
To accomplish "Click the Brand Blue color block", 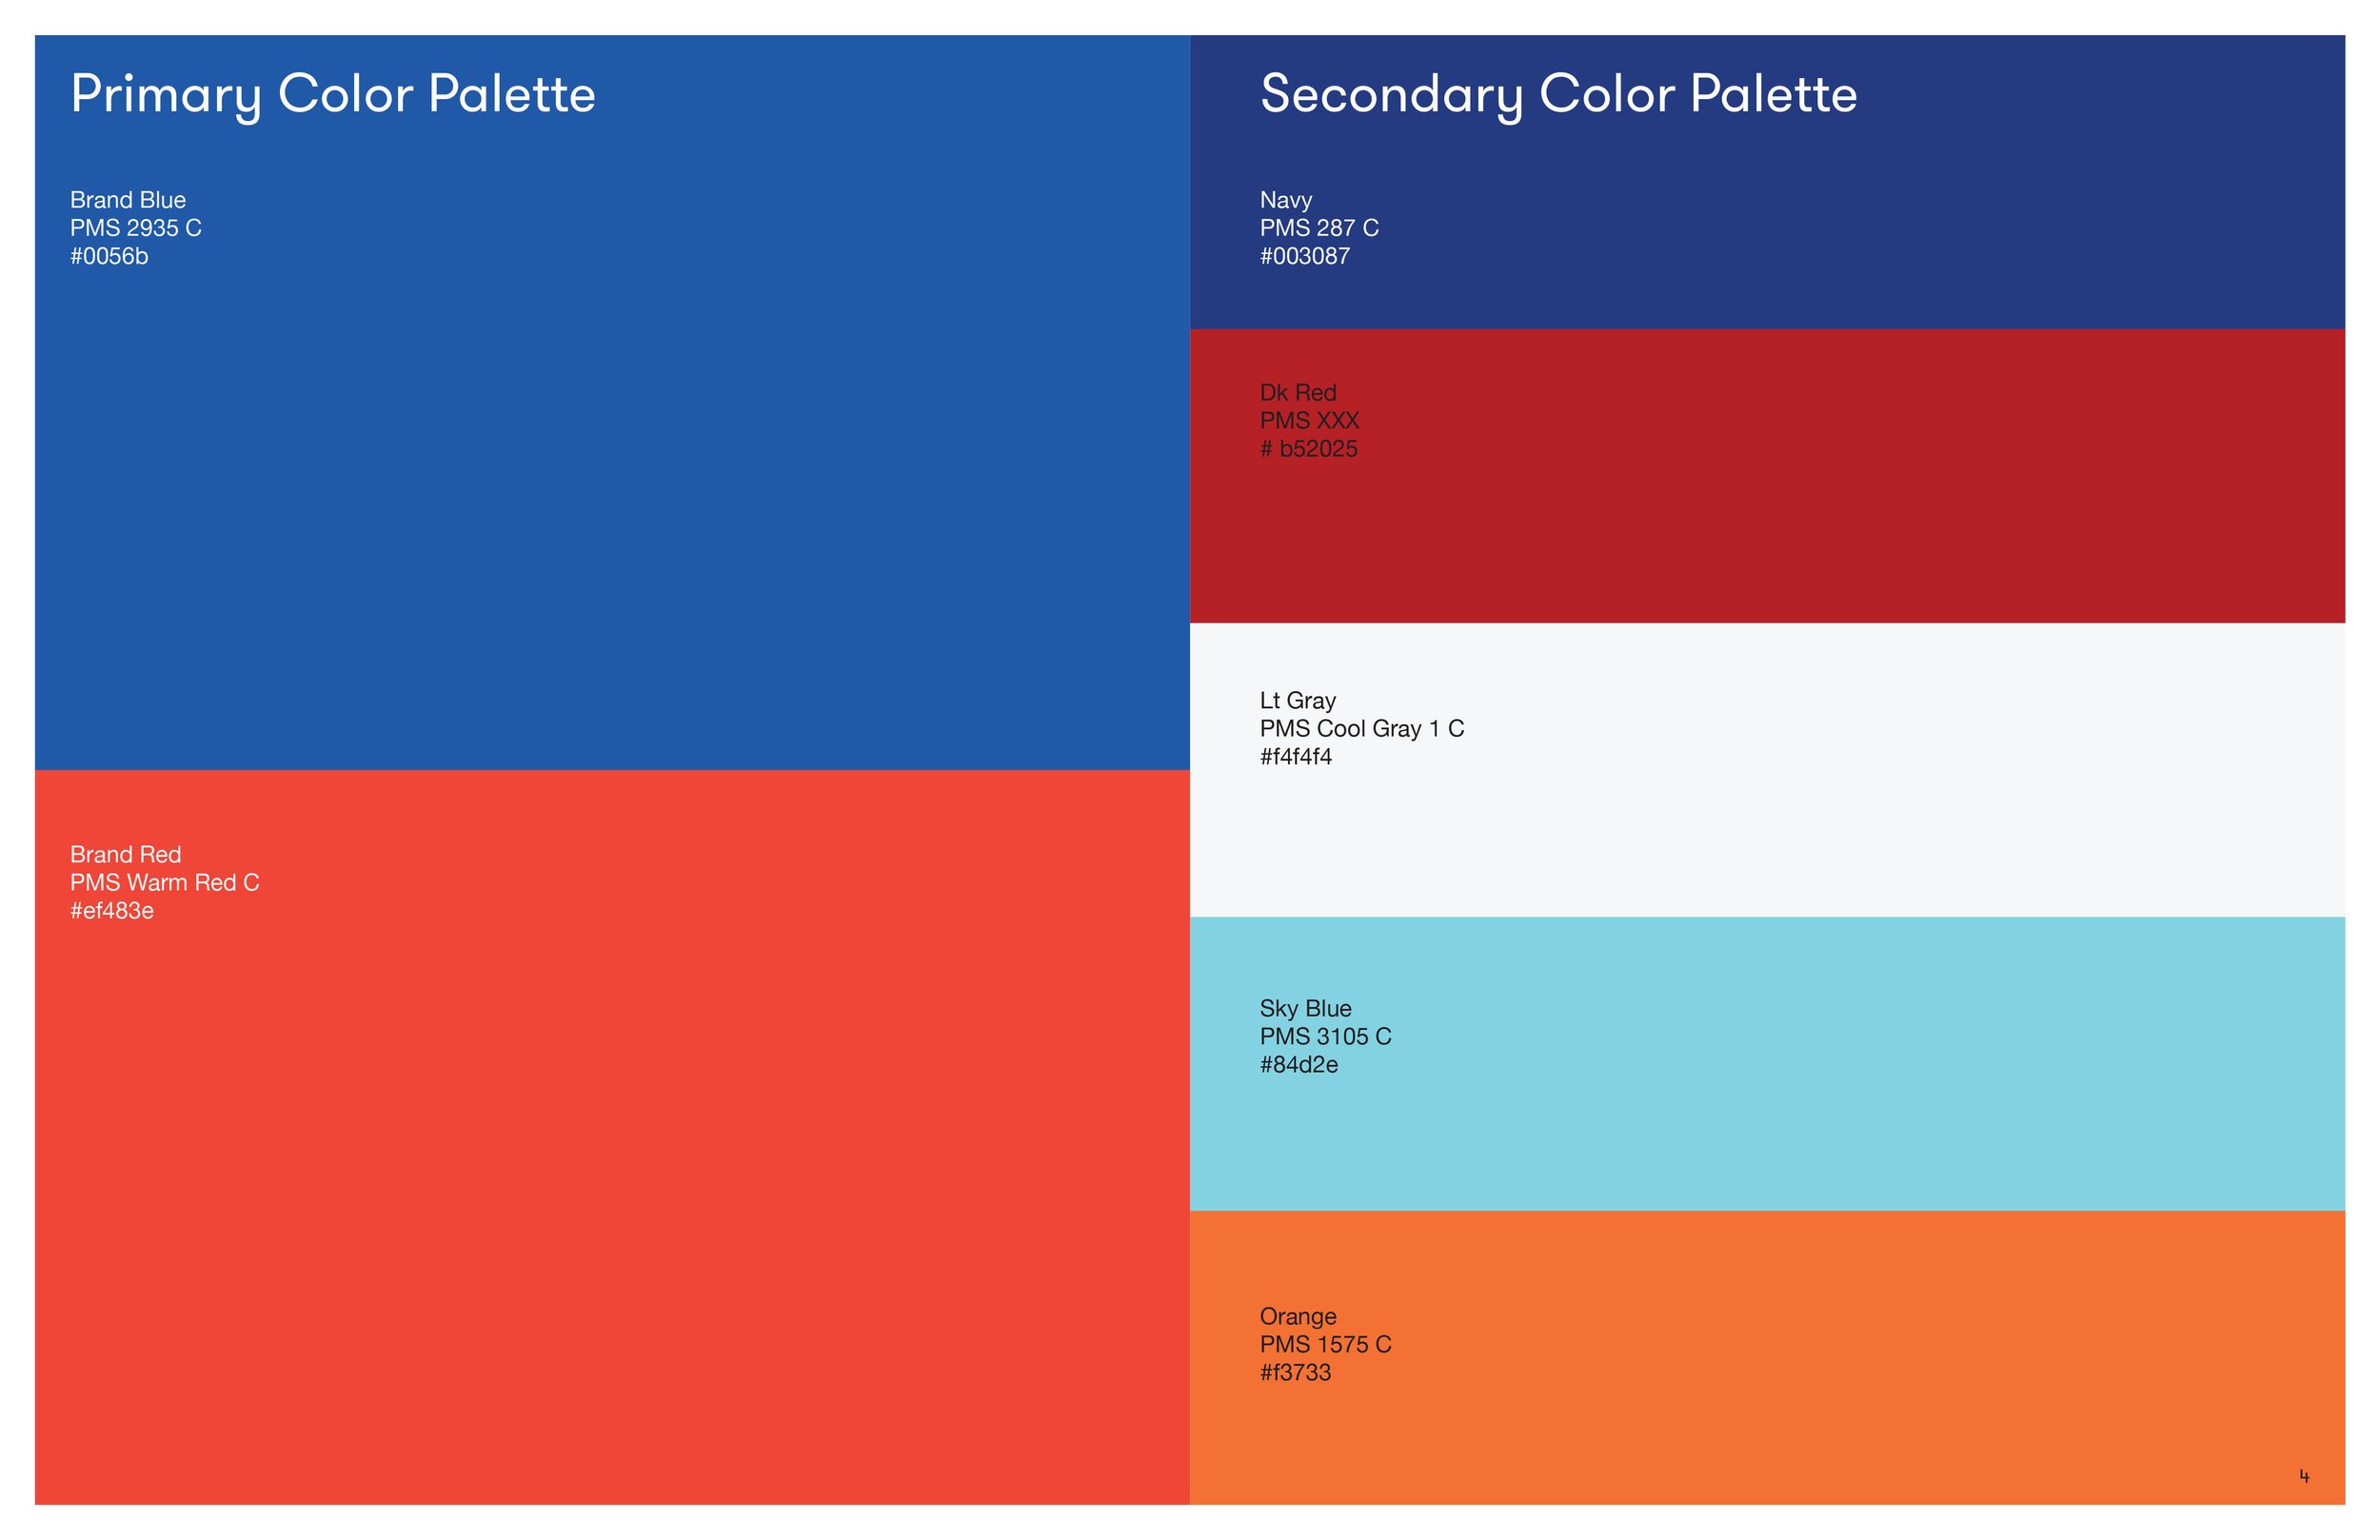I will click(x=612, y=402).
